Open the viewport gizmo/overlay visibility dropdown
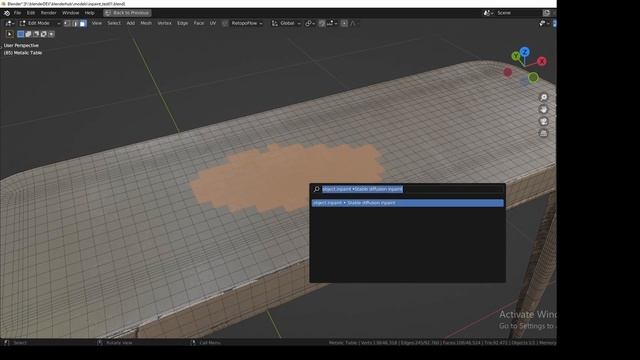The image size is (640, 360). click(544, 24)
